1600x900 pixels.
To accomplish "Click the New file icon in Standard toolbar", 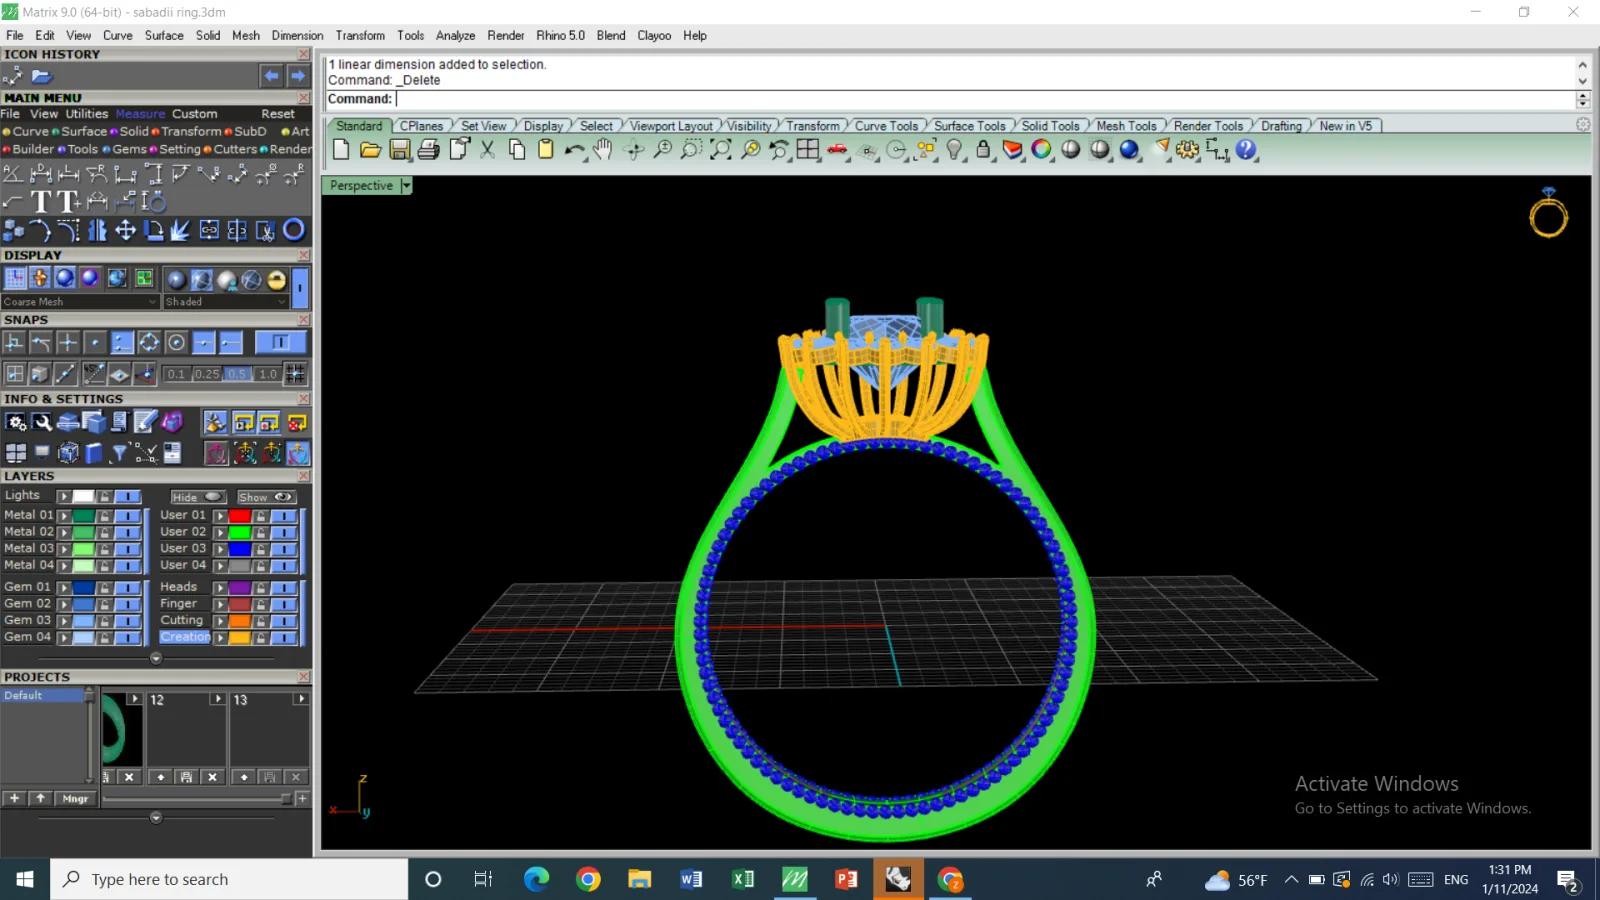I will click(x=341, y=150).
